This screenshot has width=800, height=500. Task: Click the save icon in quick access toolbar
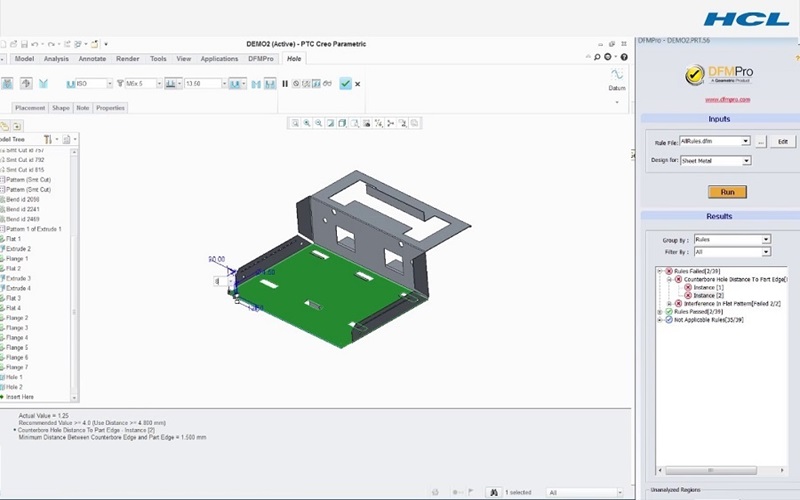coord(24,44)
